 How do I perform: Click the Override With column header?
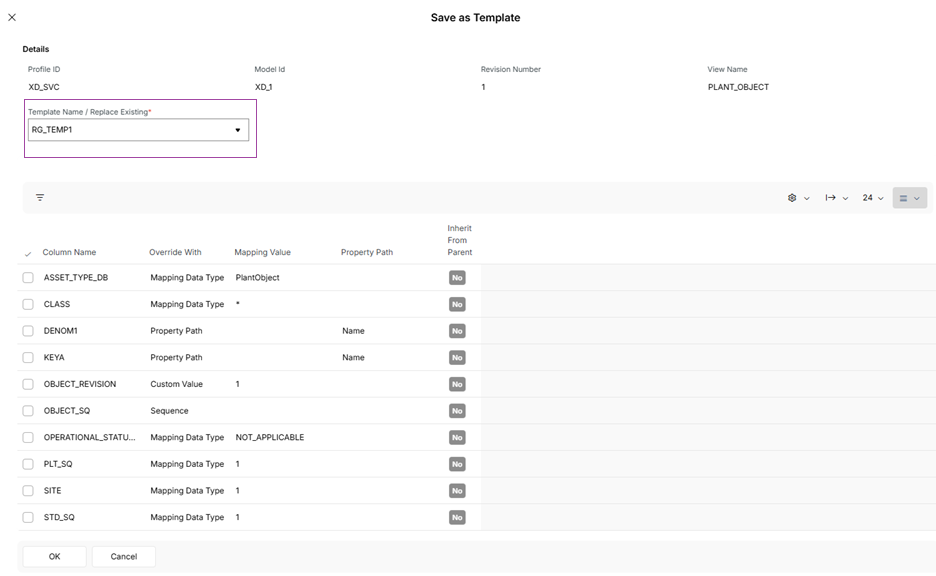coord(175,253)
